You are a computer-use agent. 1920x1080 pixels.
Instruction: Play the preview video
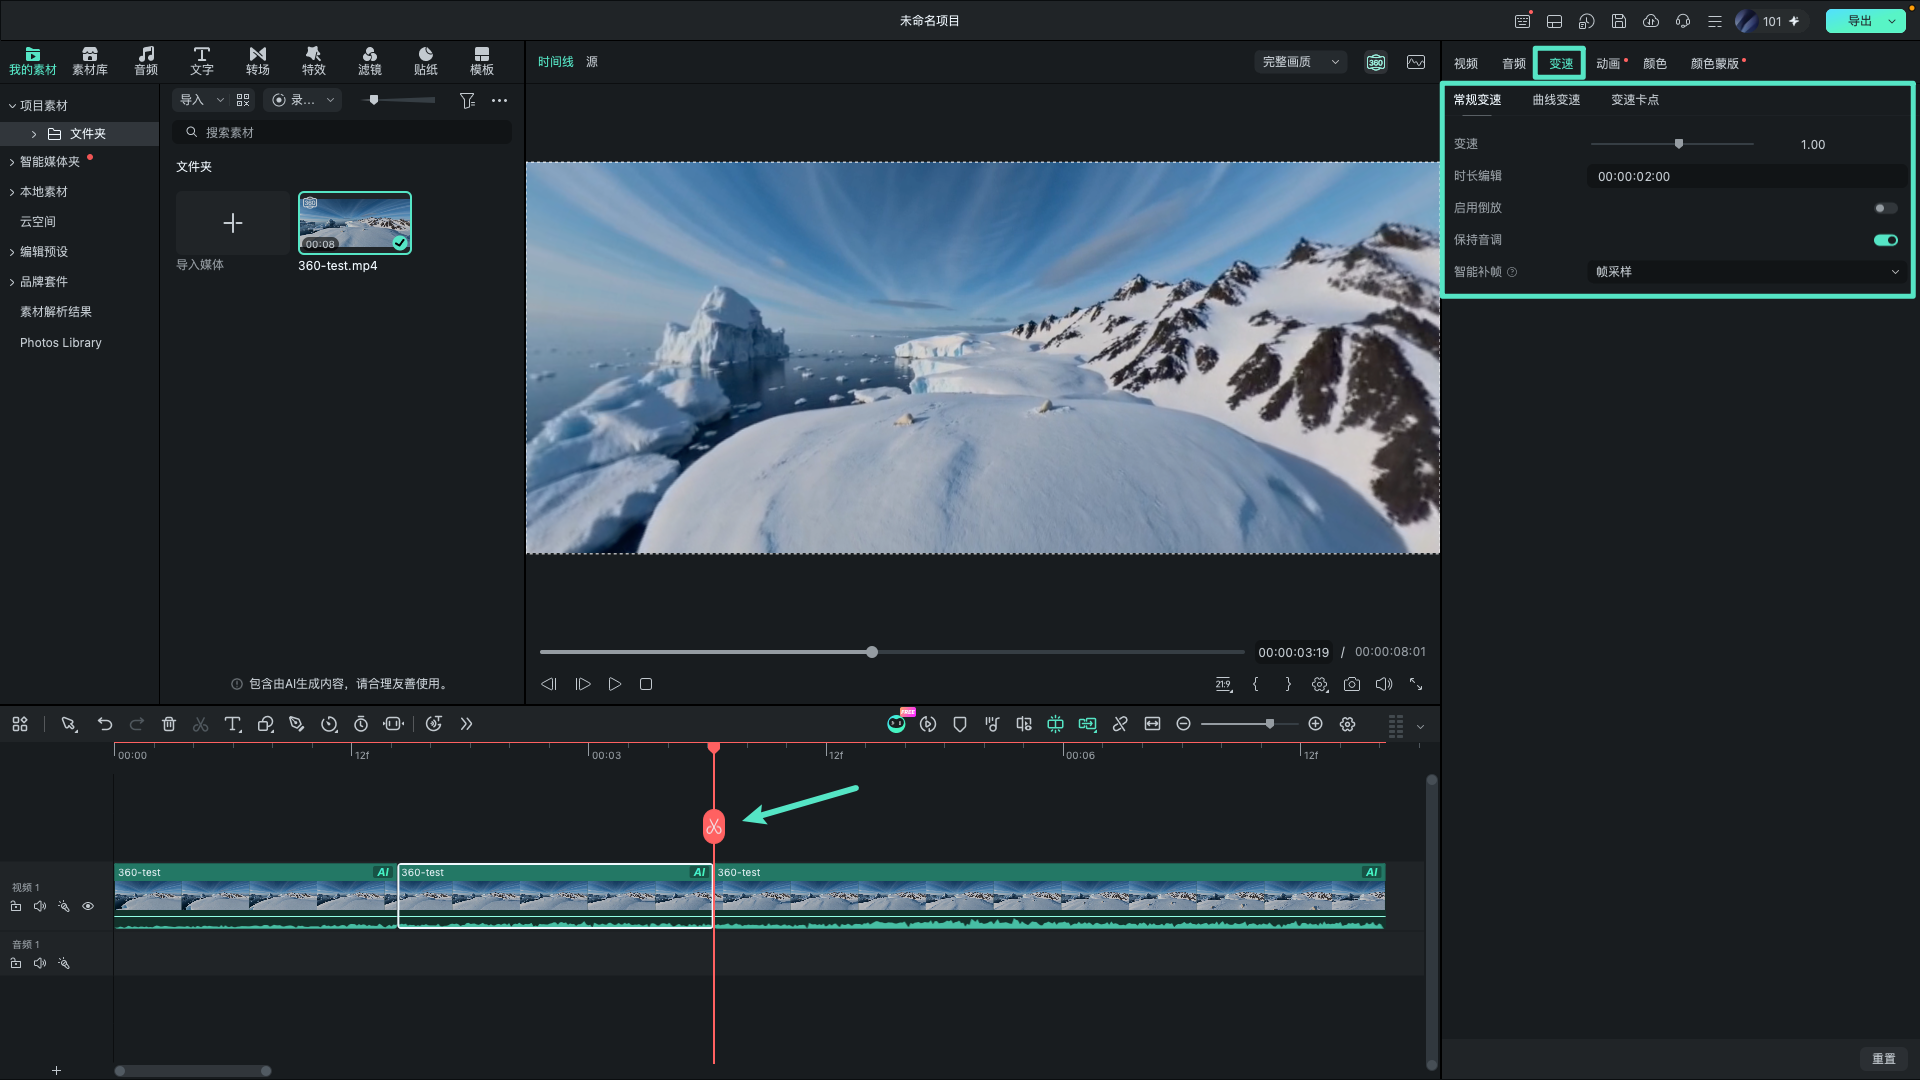615,684
